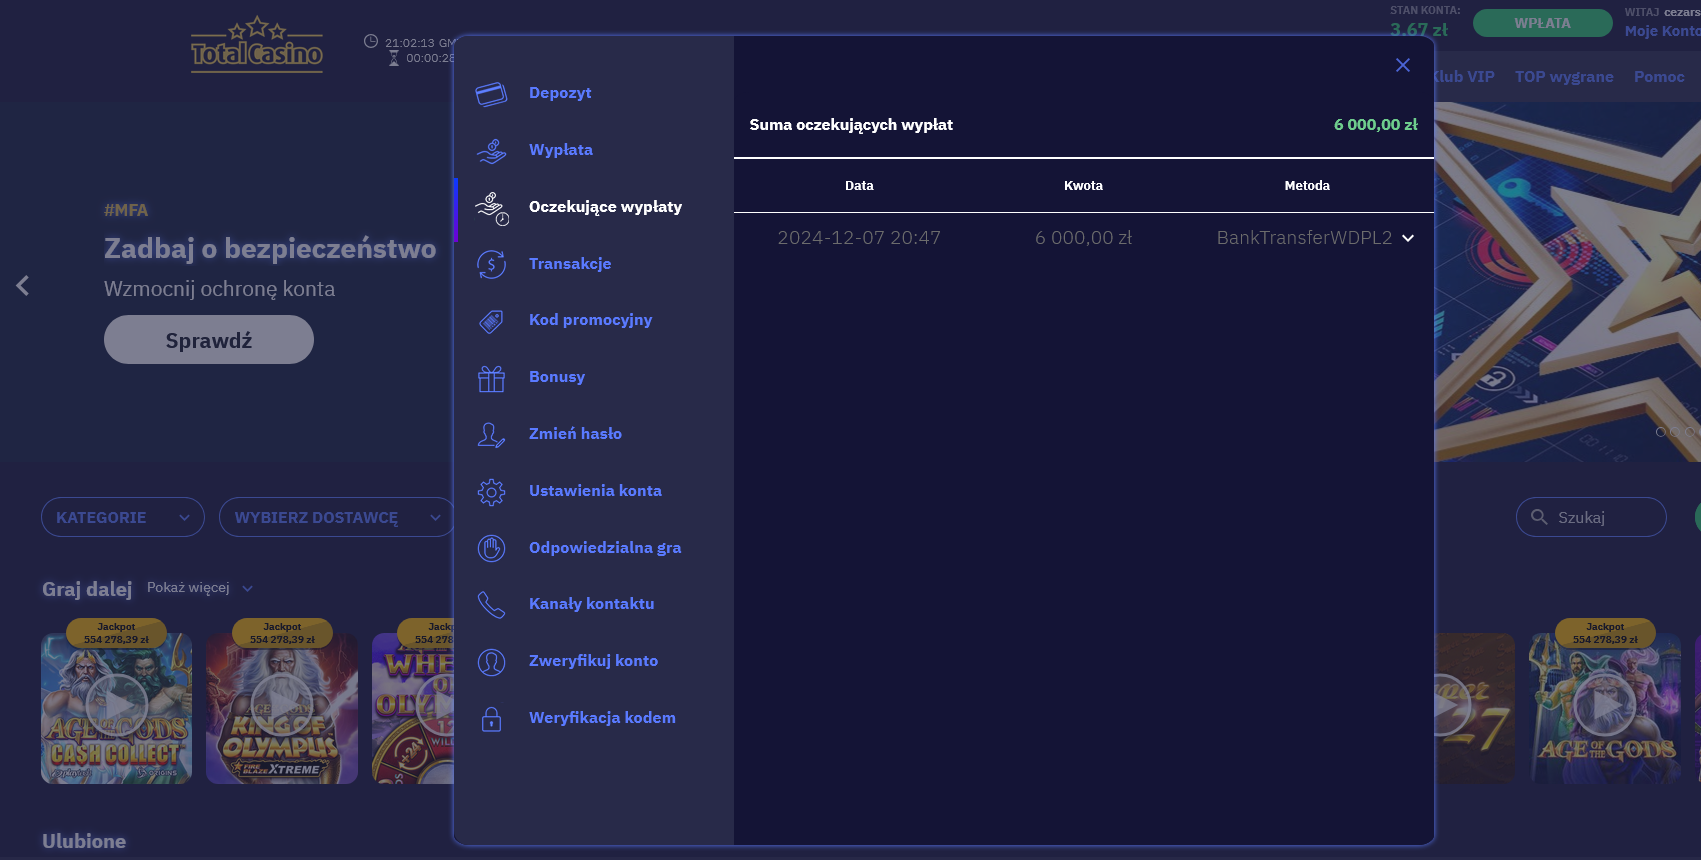Click the Odpowiedzialna gra hand icon
Image resolution: width=1701 pixels, height=860 pixels.
pos(491,548)
